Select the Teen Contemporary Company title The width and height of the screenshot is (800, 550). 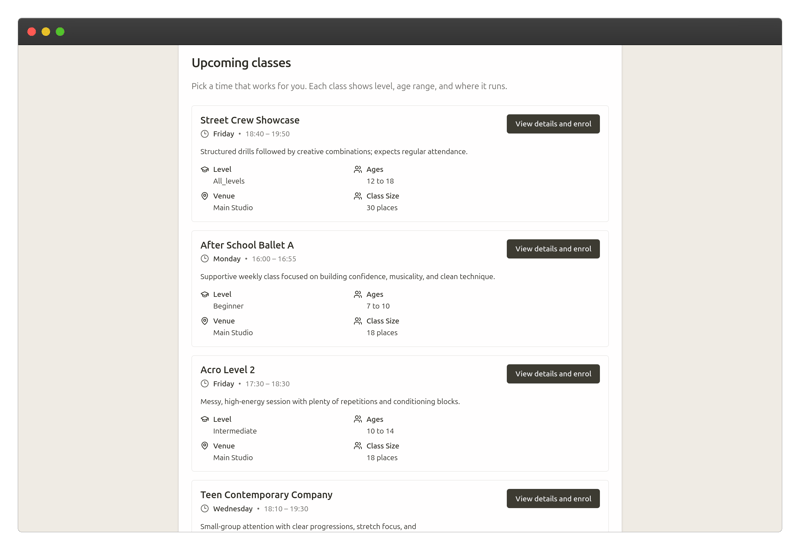(266, 495)
